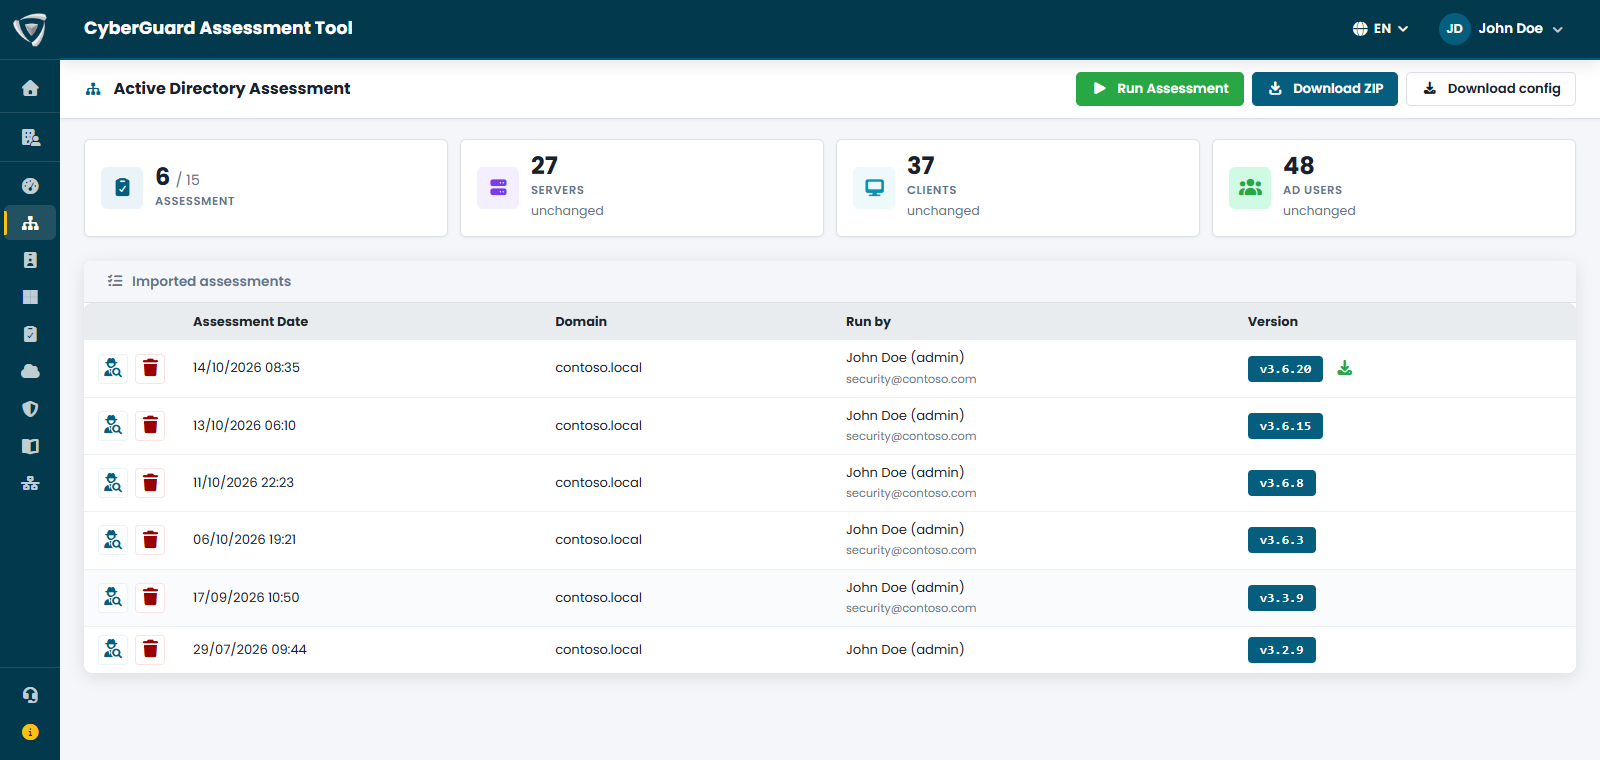
Task: Click the Domain column header
Action: (x=581, y=322)
